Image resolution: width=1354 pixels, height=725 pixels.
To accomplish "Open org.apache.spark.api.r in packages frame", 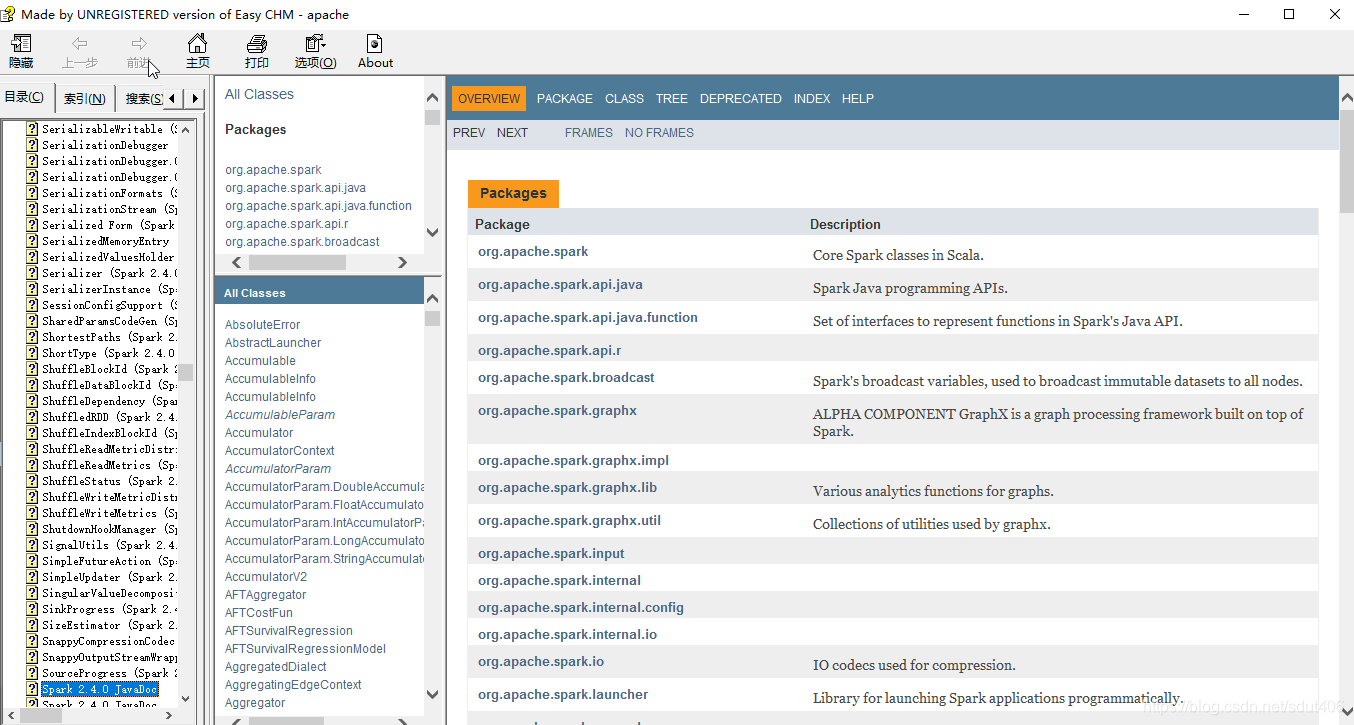I will (x=287, y=224).
